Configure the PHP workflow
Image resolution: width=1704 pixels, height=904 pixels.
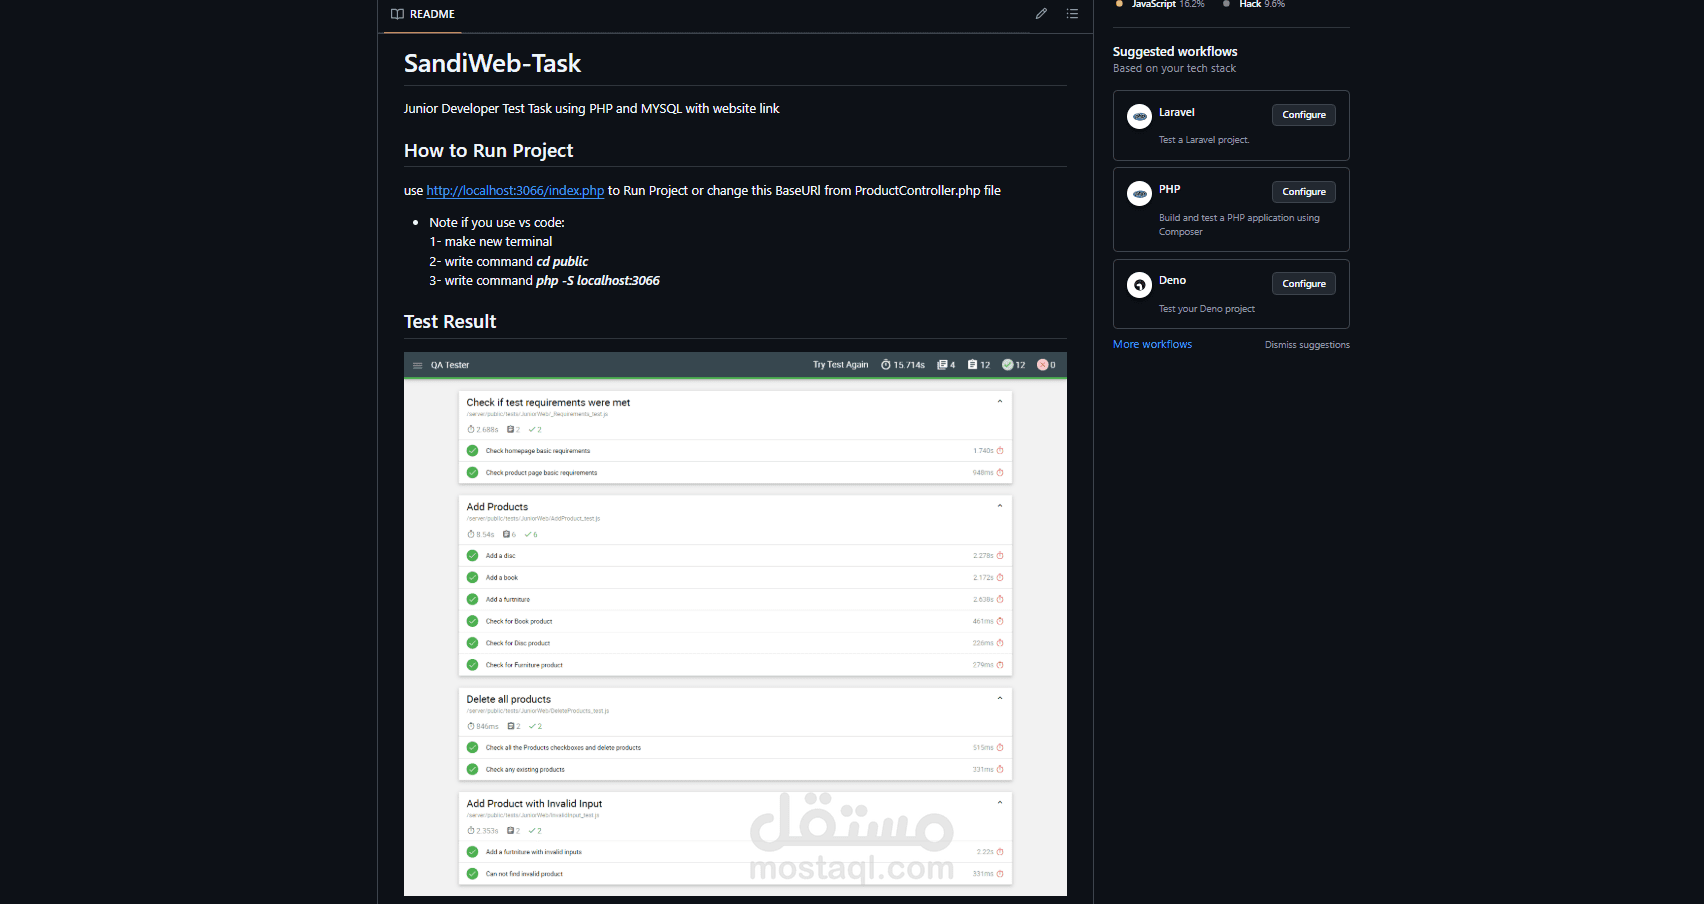[1304, 192]
